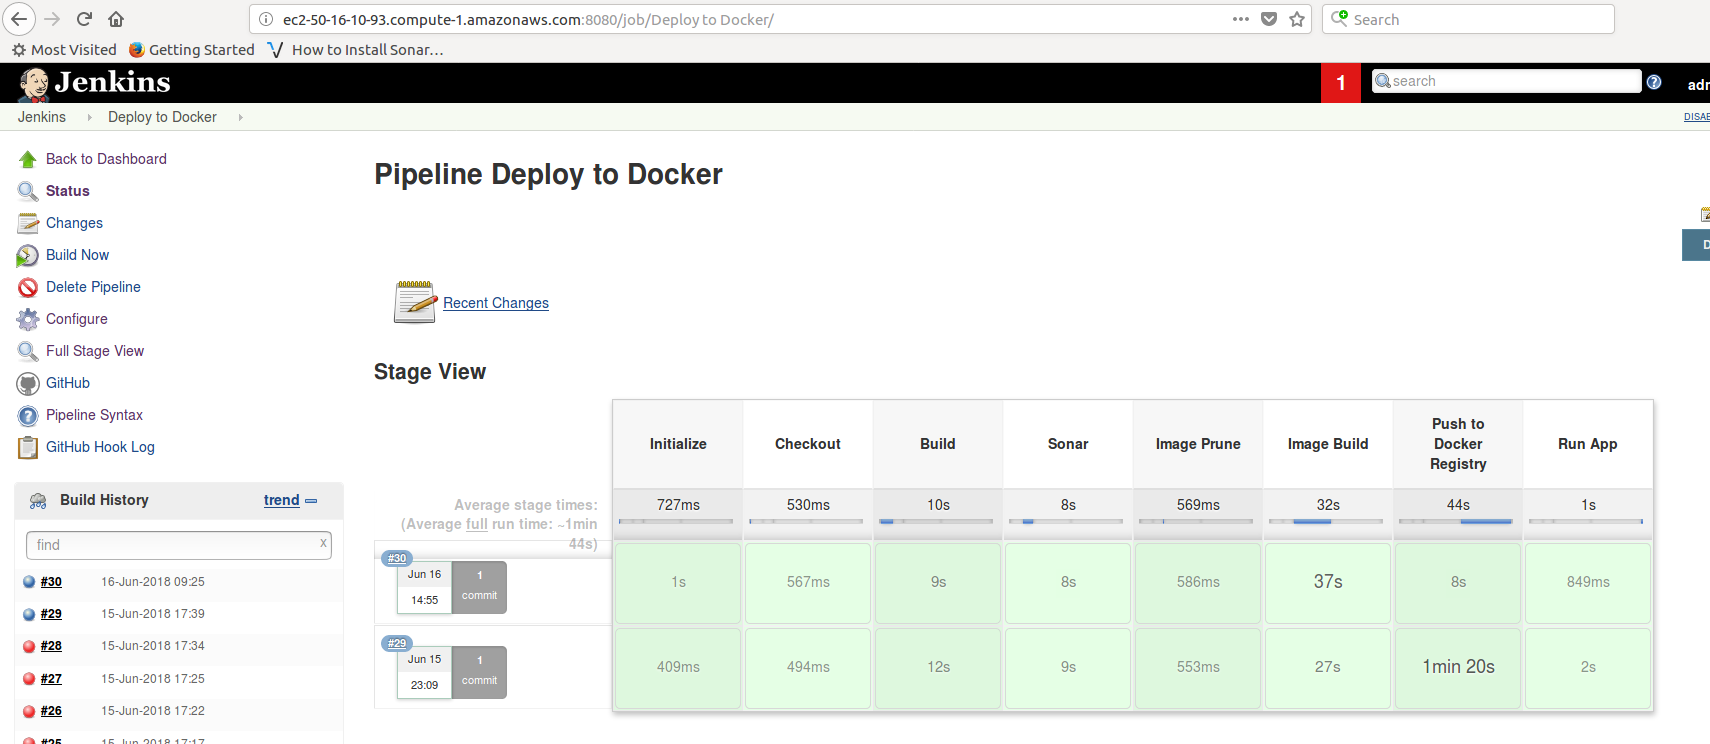Bookmark page with the star icon
1710x744 pixels.
tap(1297, 19)
